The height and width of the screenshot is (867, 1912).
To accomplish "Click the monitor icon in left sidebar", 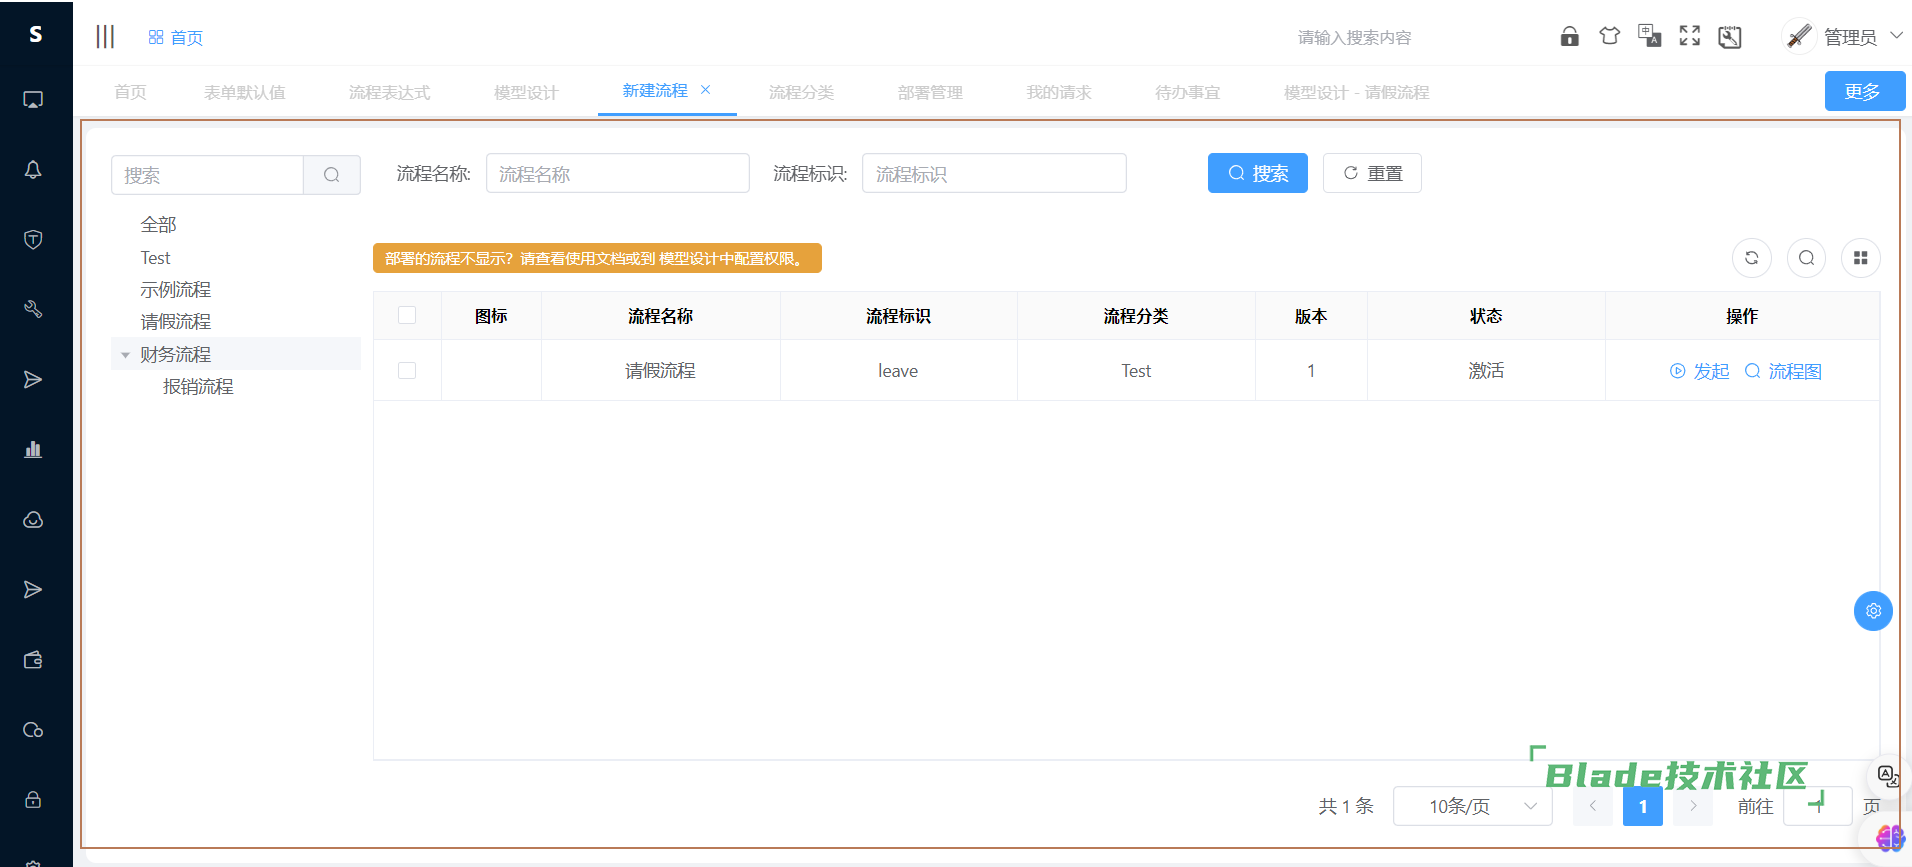I will click(33, 100).
